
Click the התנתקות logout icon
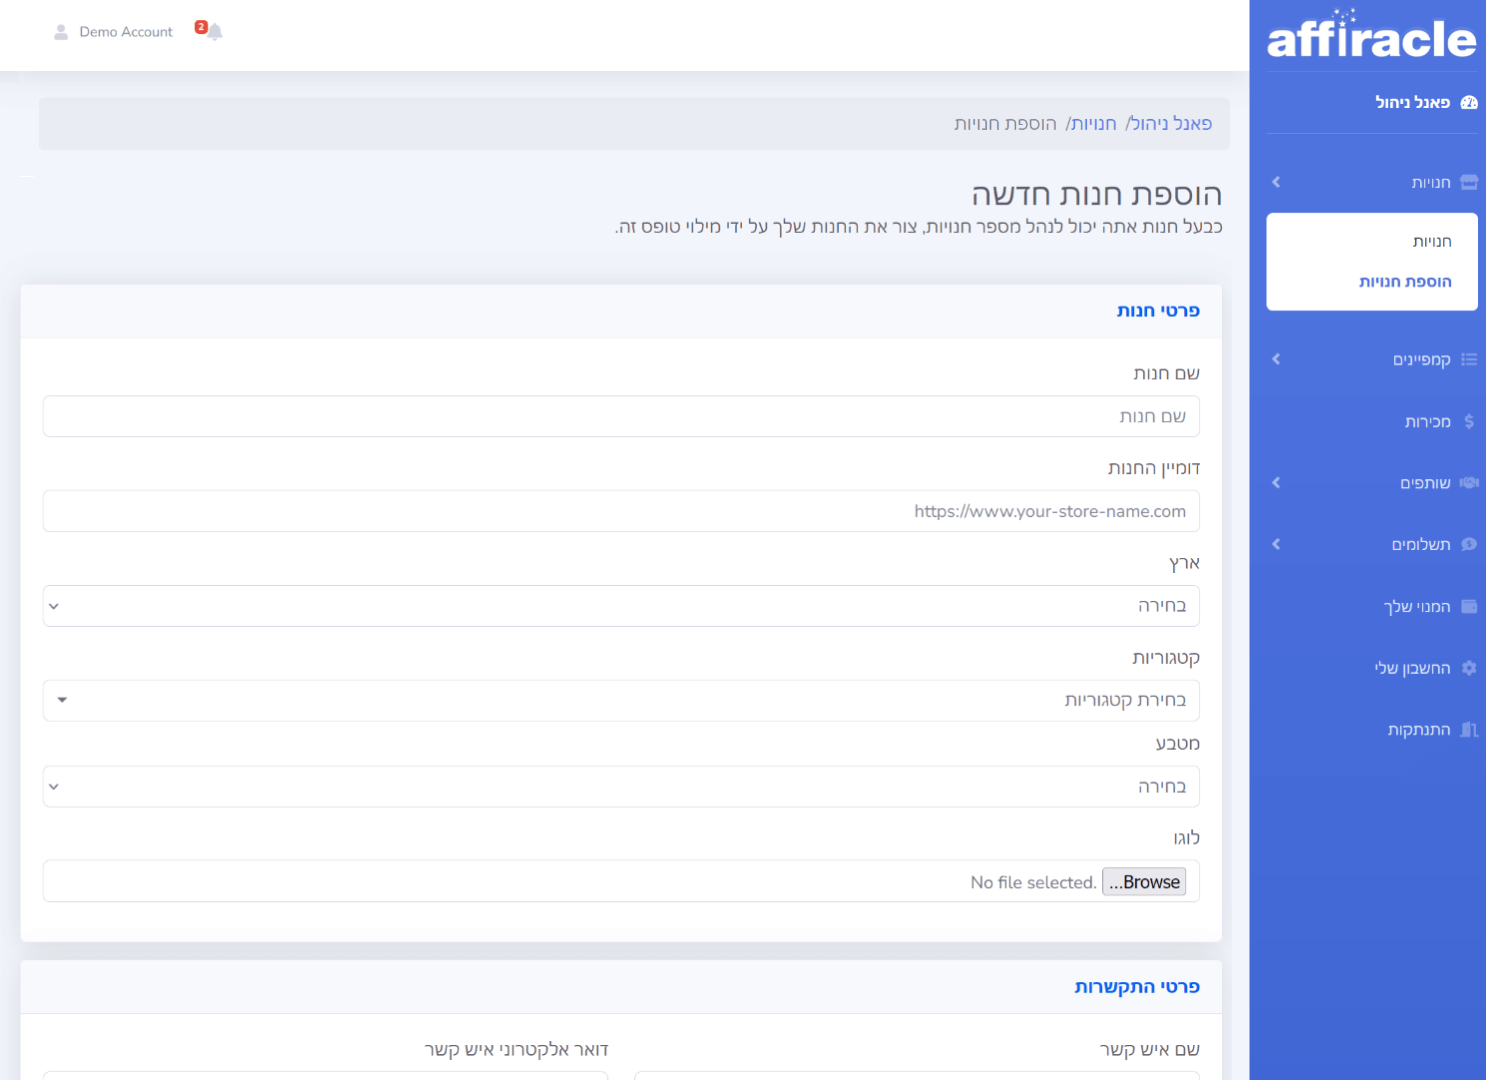[x=1468, y=729]
